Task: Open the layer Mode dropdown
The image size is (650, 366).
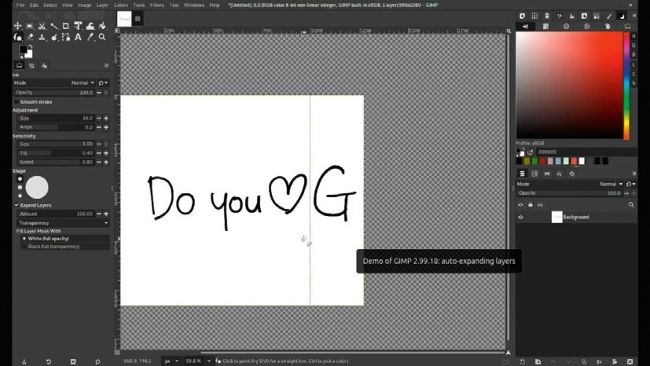Action: pyautogui.click(x=570, y=184)
